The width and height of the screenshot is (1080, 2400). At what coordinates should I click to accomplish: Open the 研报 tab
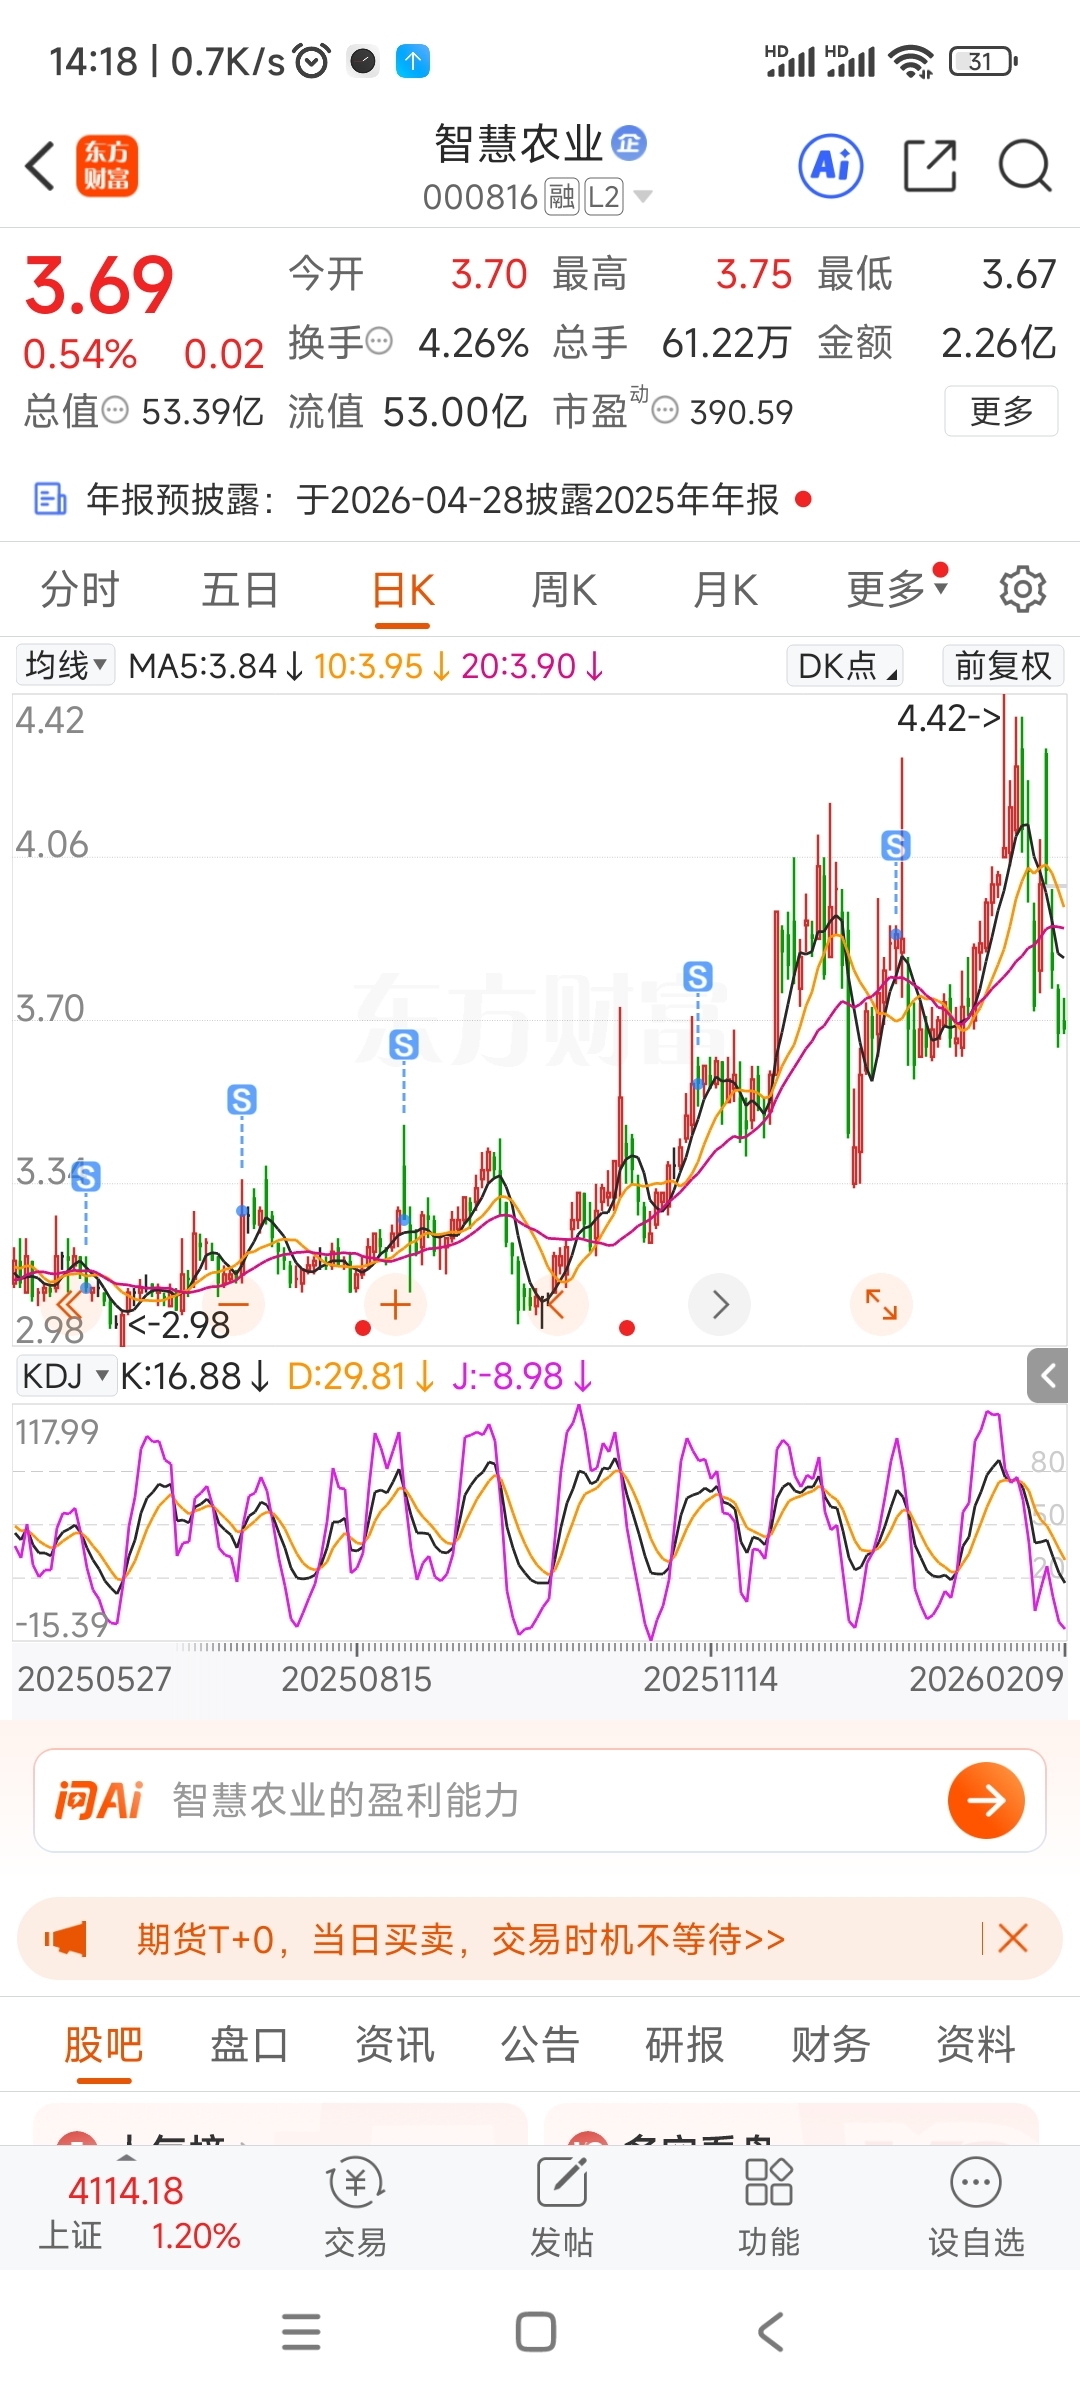click(685, 2045)
